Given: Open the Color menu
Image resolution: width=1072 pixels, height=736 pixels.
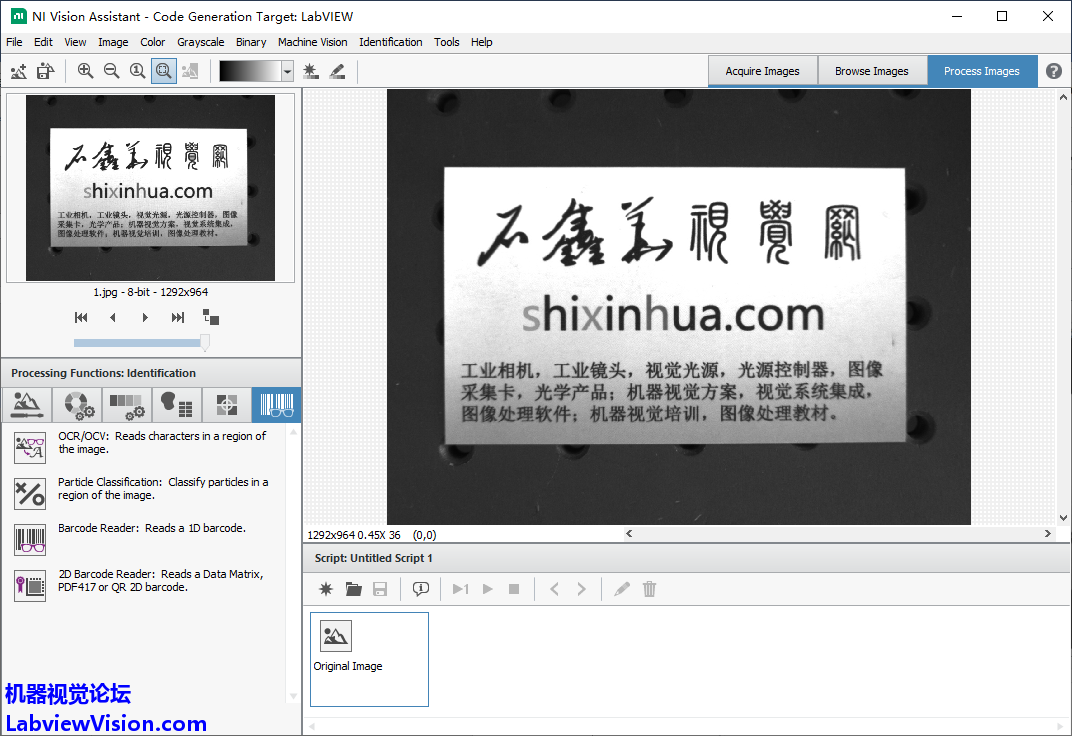Looking at the screenshot, I should (152, 42).
